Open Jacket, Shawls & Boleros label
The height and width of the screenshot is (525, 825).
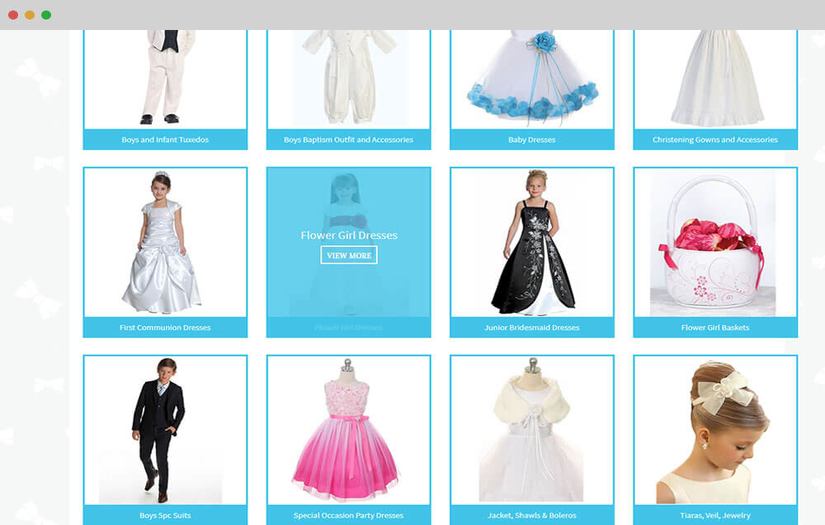(x=532, y=515)
